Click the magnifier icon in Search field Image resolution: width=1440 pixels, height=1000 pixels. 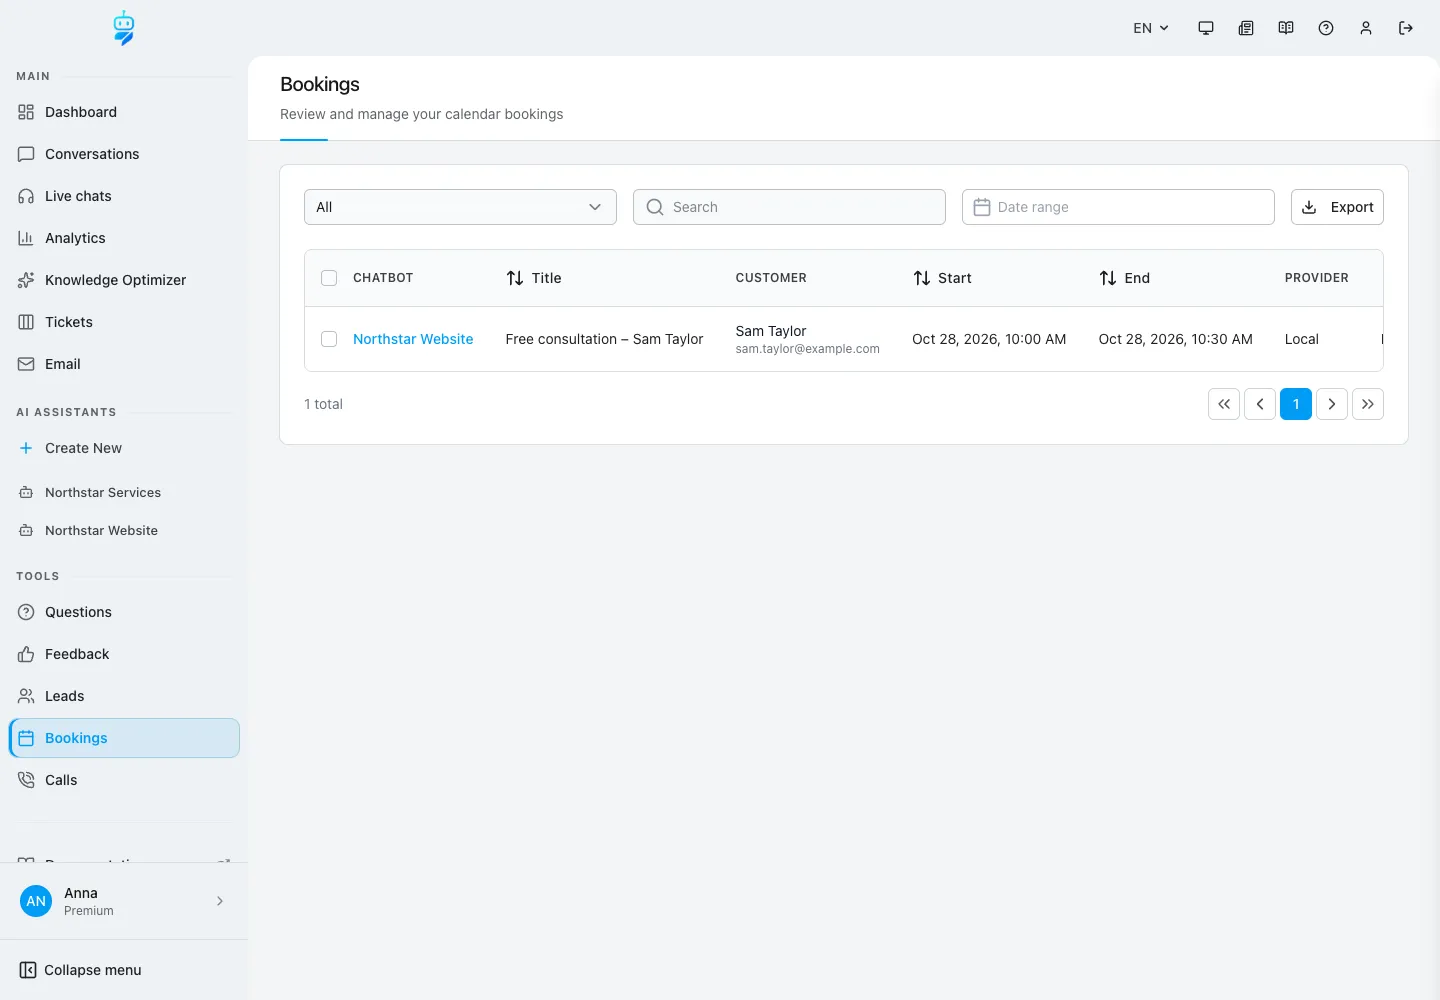point(655,207)
